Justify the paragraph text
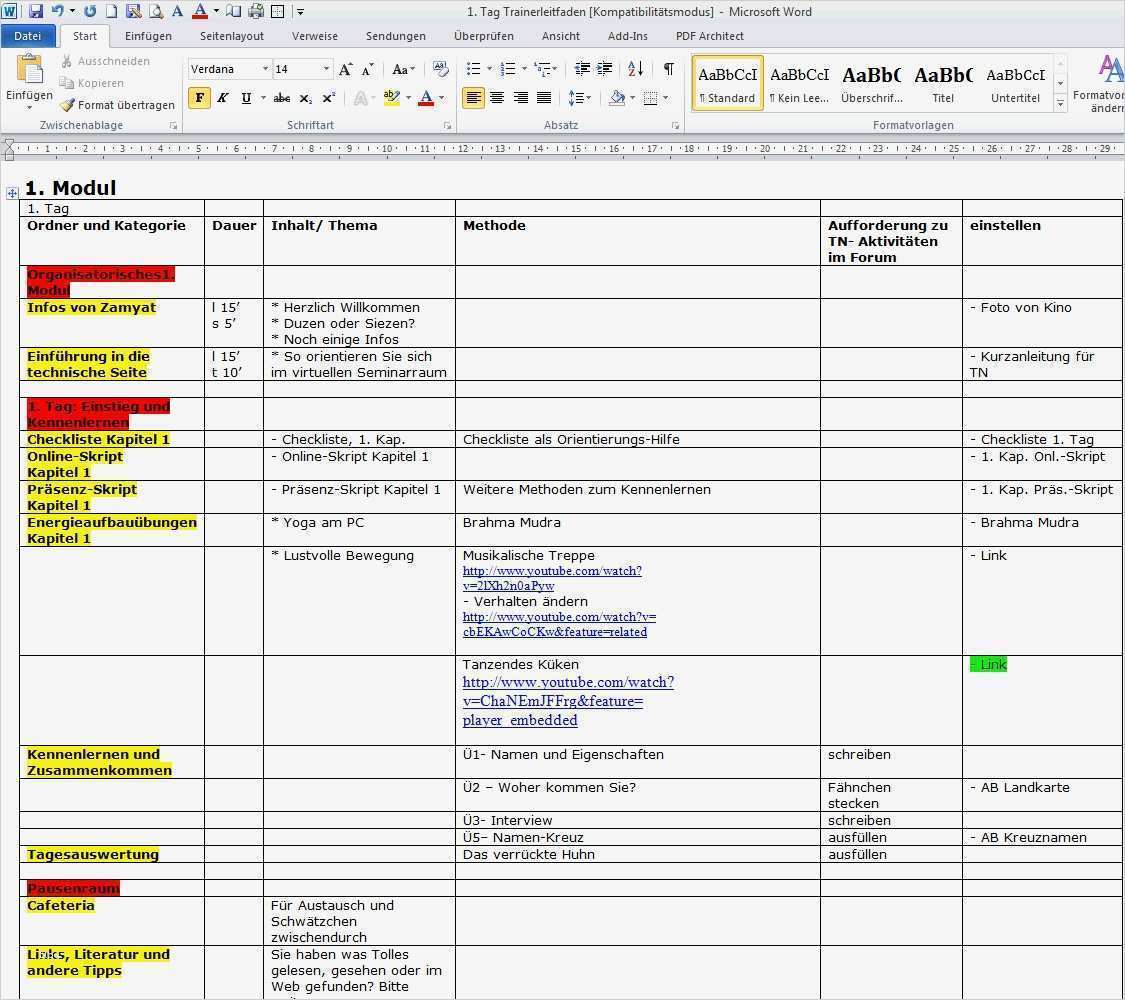 [544, 98]
